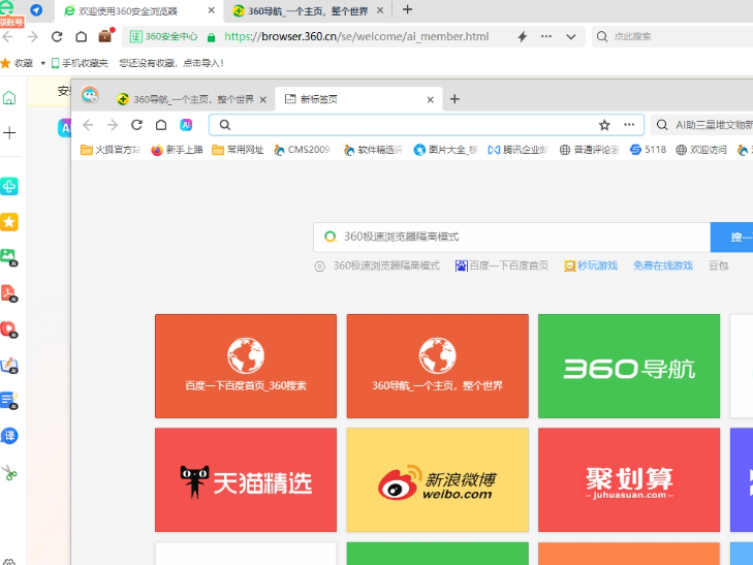Expand the 常用网址 bookmark folder
The image size is (753, 565).
pyautogui.click(x=238, y=150)
